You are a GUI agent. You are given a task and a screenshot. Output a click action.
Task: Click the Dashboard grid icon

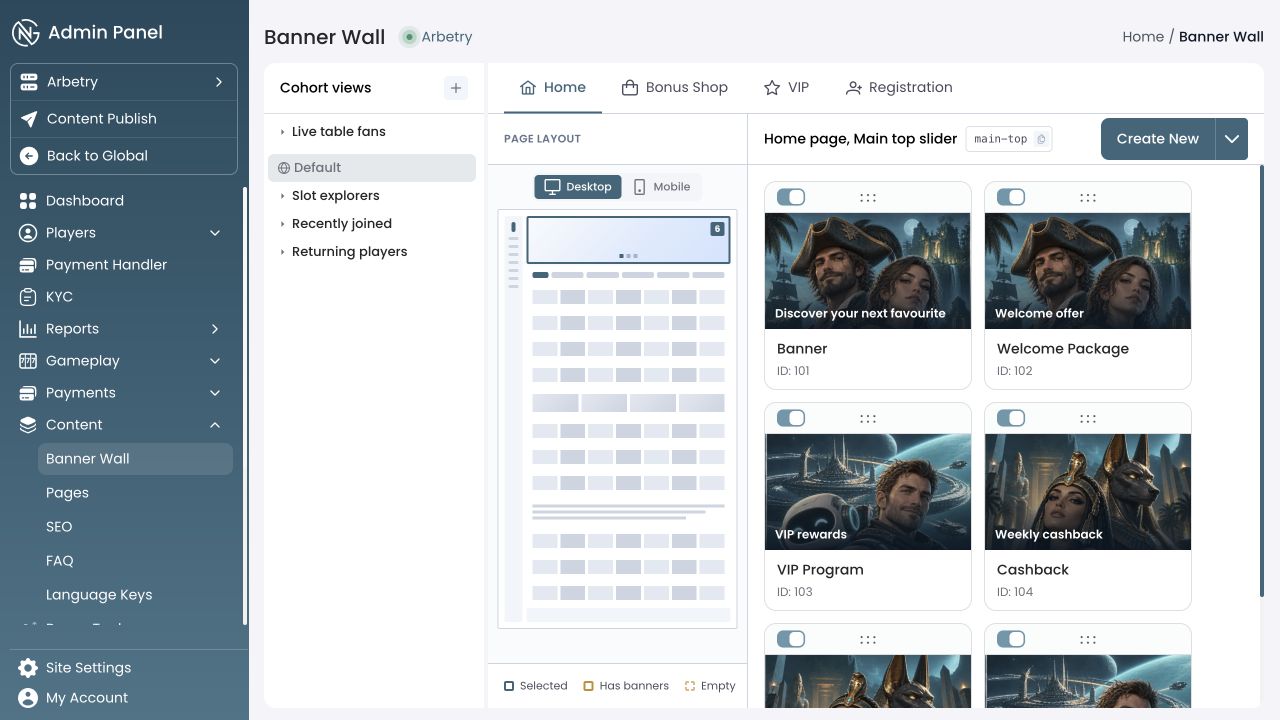point(28,201)
